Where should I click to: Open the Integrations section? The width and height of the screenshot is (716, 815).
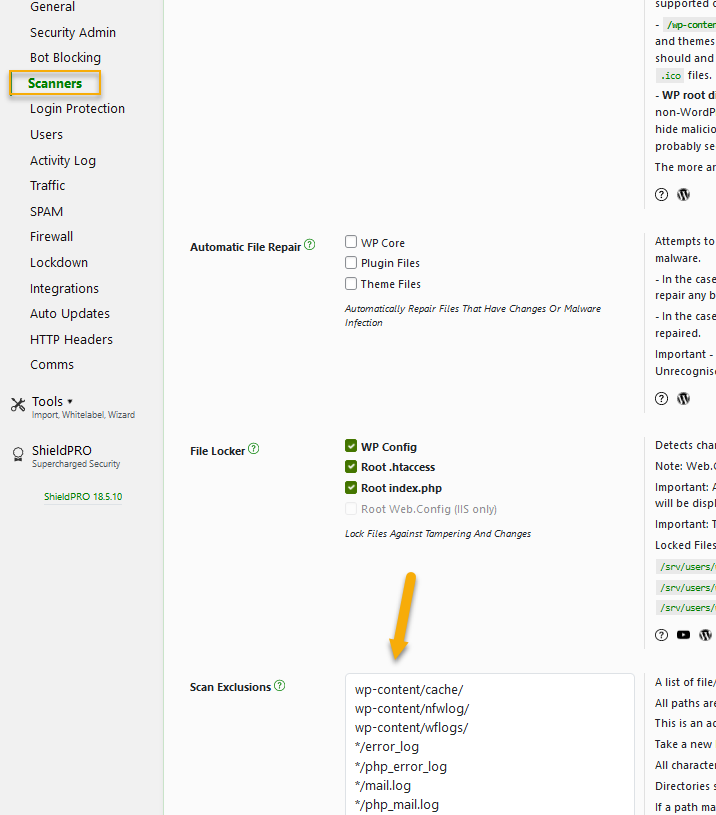click(64, 288)
